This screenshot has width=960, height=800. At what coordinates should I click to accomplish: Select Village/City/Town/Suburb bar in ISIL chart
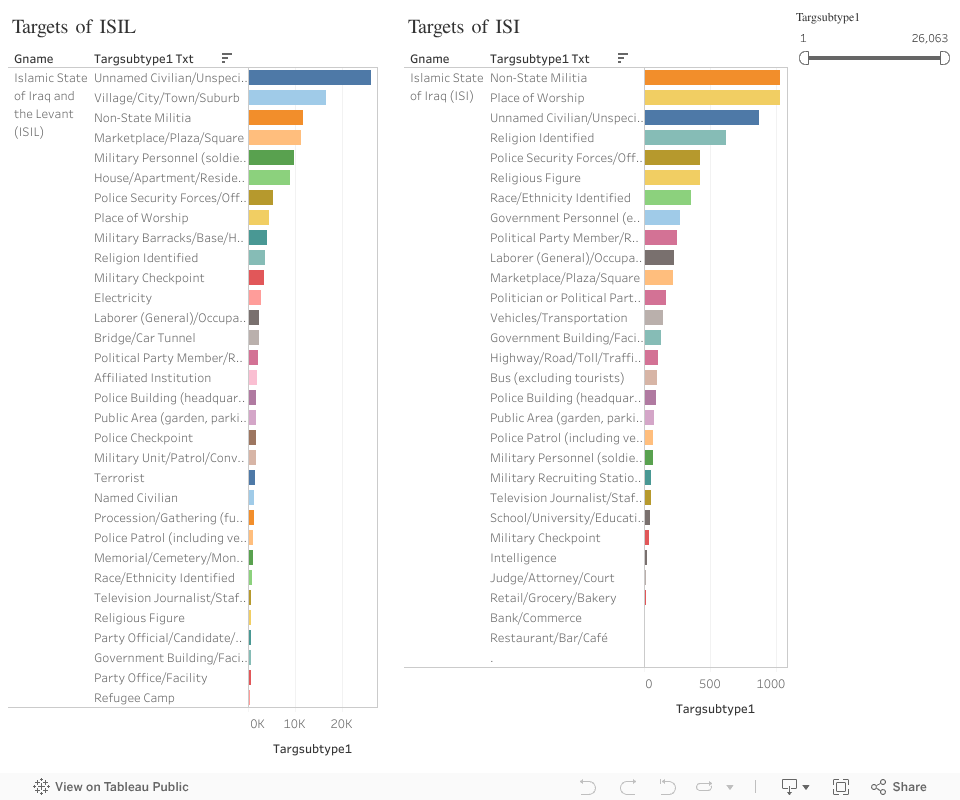tap(287, 98)
